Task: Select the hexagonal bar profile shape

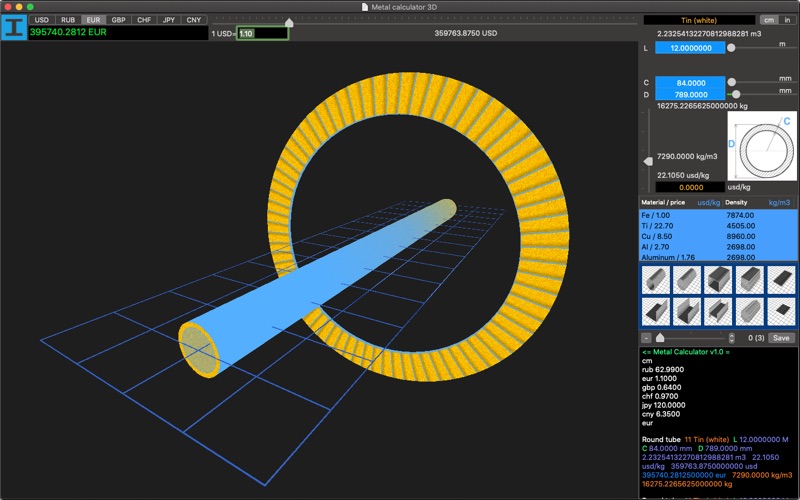Action: [x=749, y=311]
